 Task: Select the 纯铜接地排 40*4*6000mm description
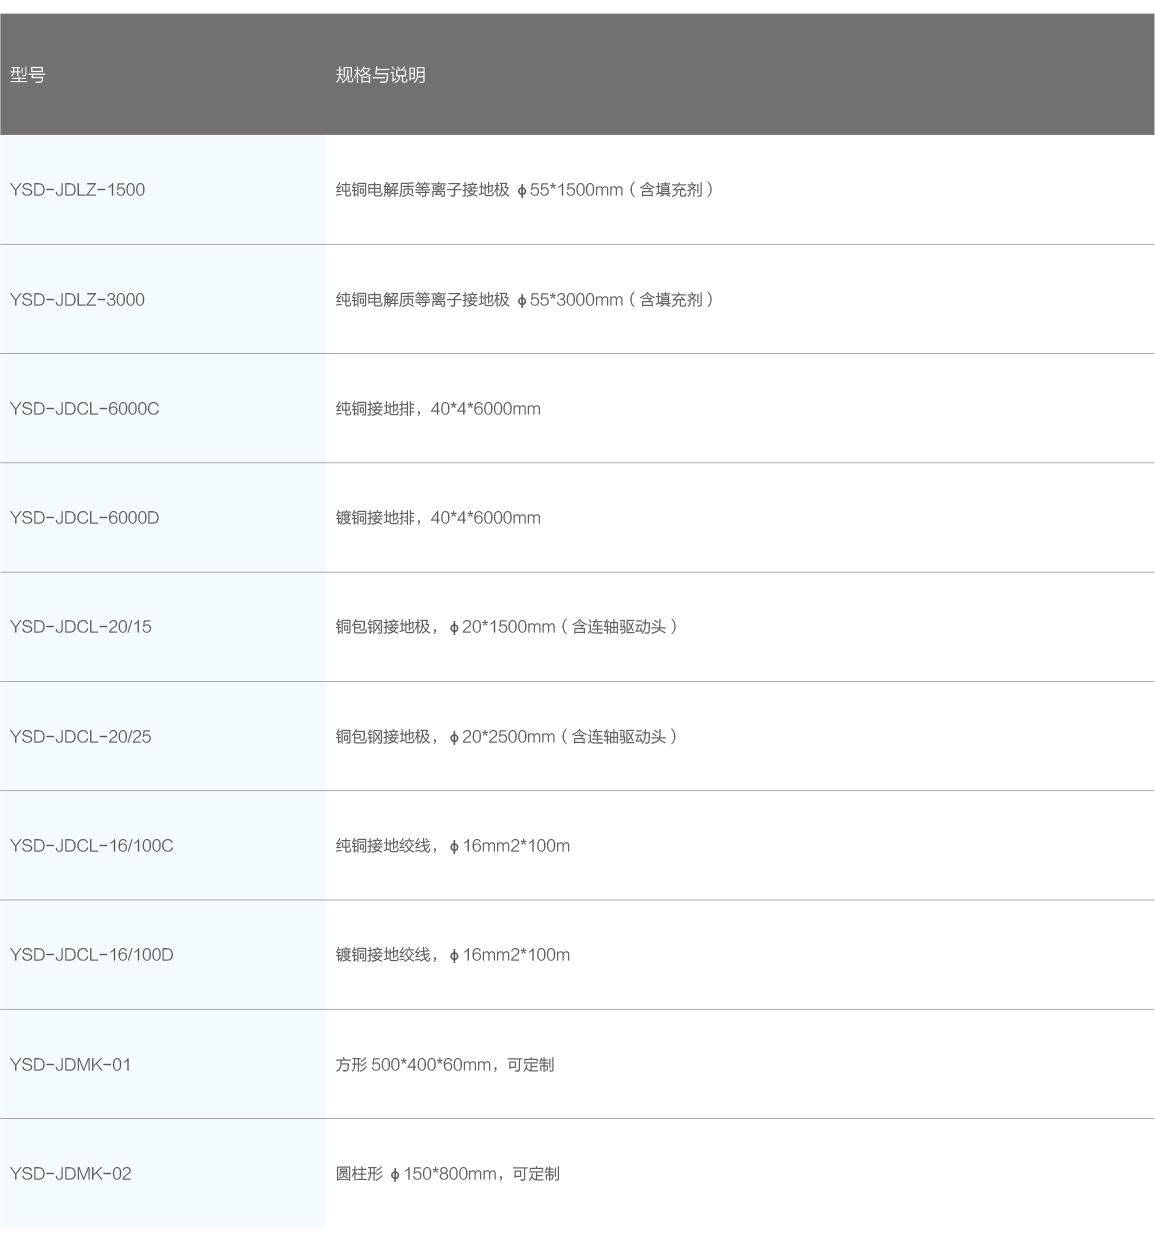[438, 408]
